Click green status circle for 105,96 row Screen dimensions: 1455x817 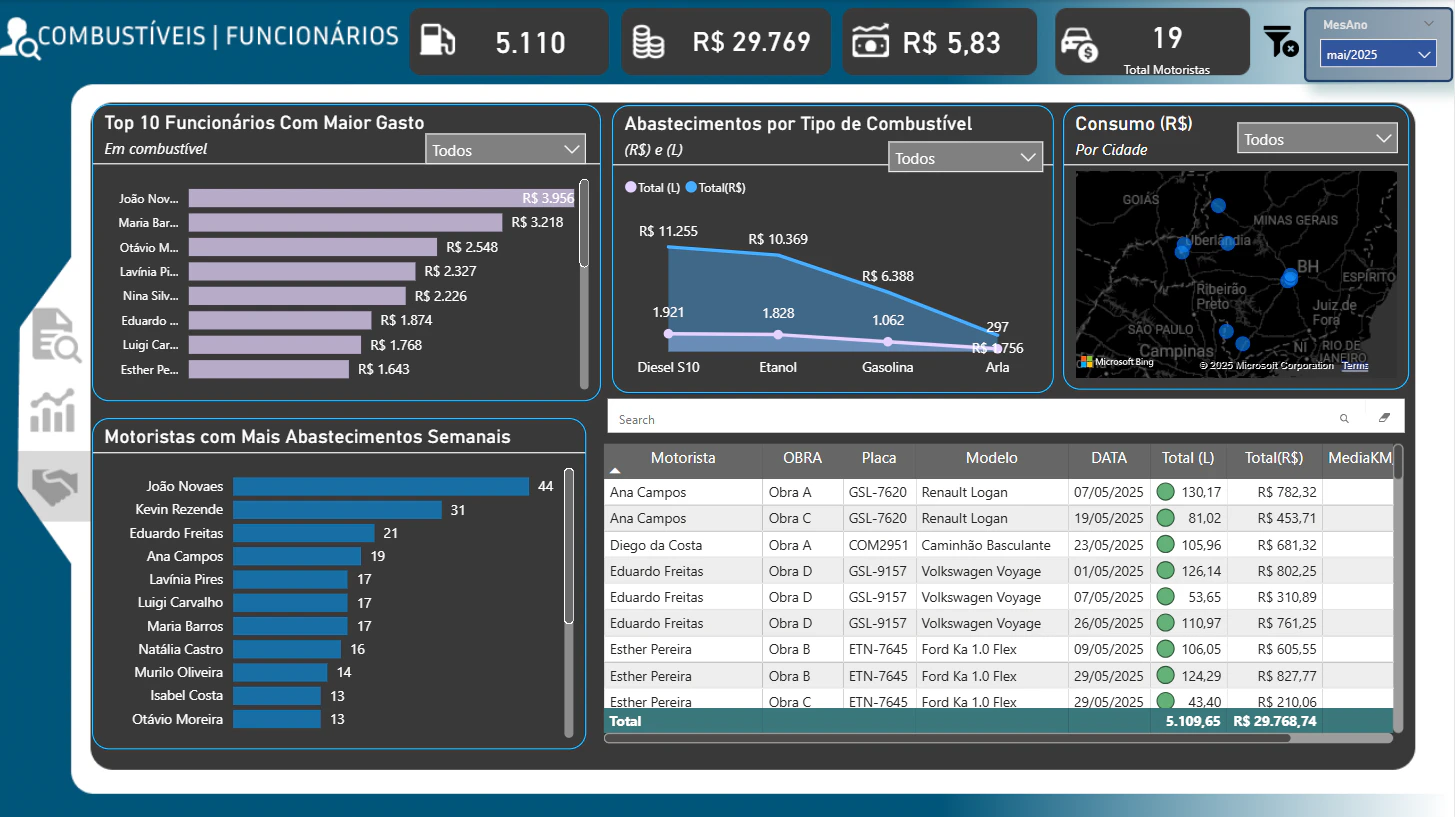1165,545
